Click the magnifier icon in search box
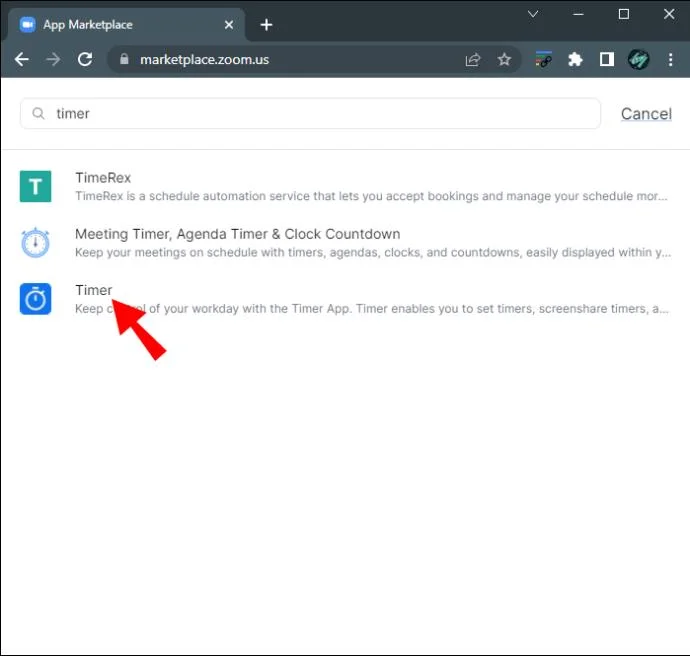The width and height of the screenshot is (690, 656). coord(39,114)
